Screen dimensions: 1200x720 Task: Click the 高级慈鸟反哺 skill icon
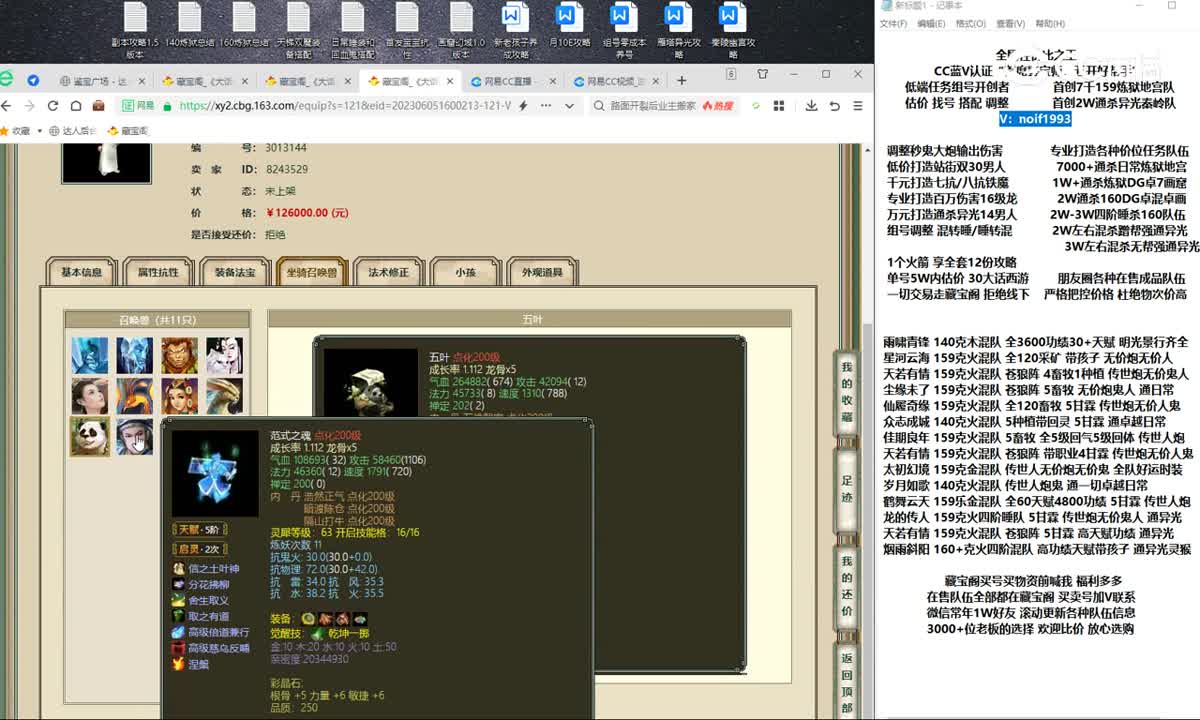[x=179, y=648]
